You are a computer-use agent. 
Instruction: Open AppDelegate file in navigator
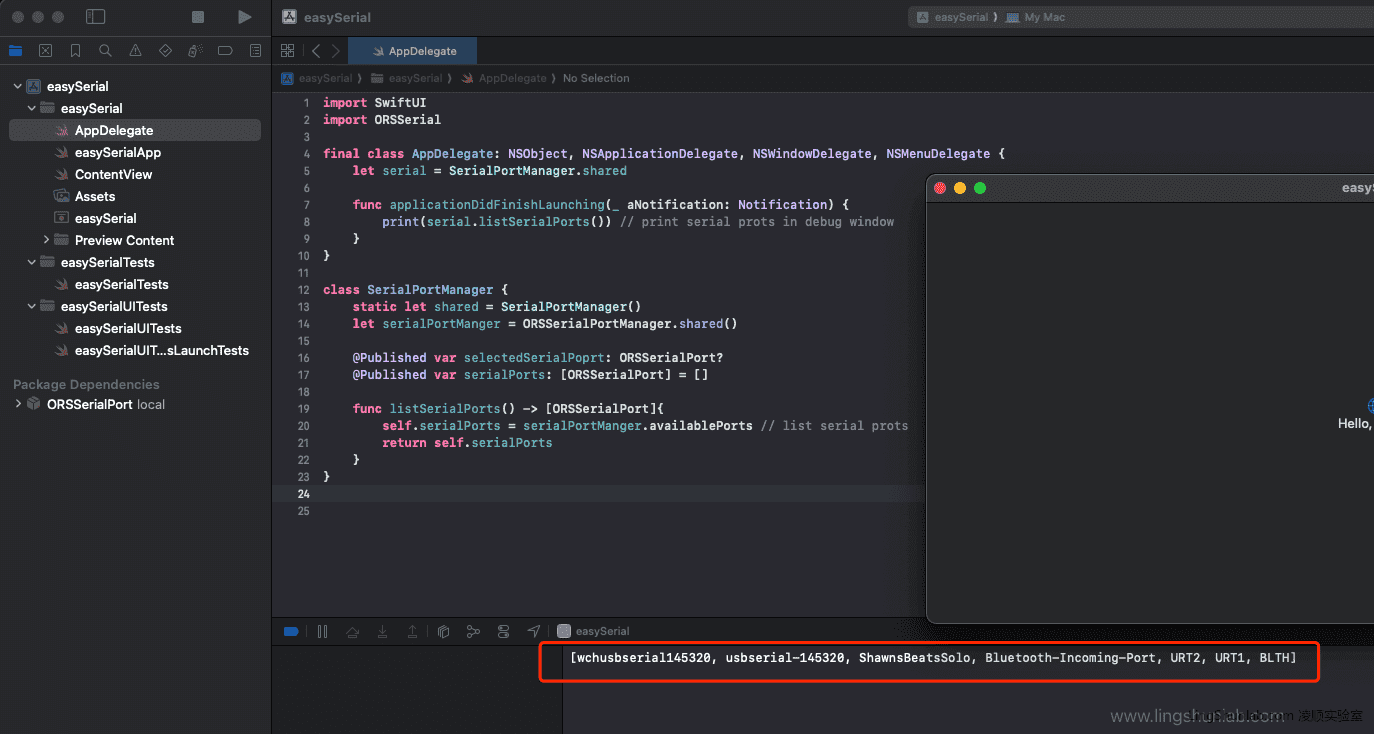click(x=135, y=130)
